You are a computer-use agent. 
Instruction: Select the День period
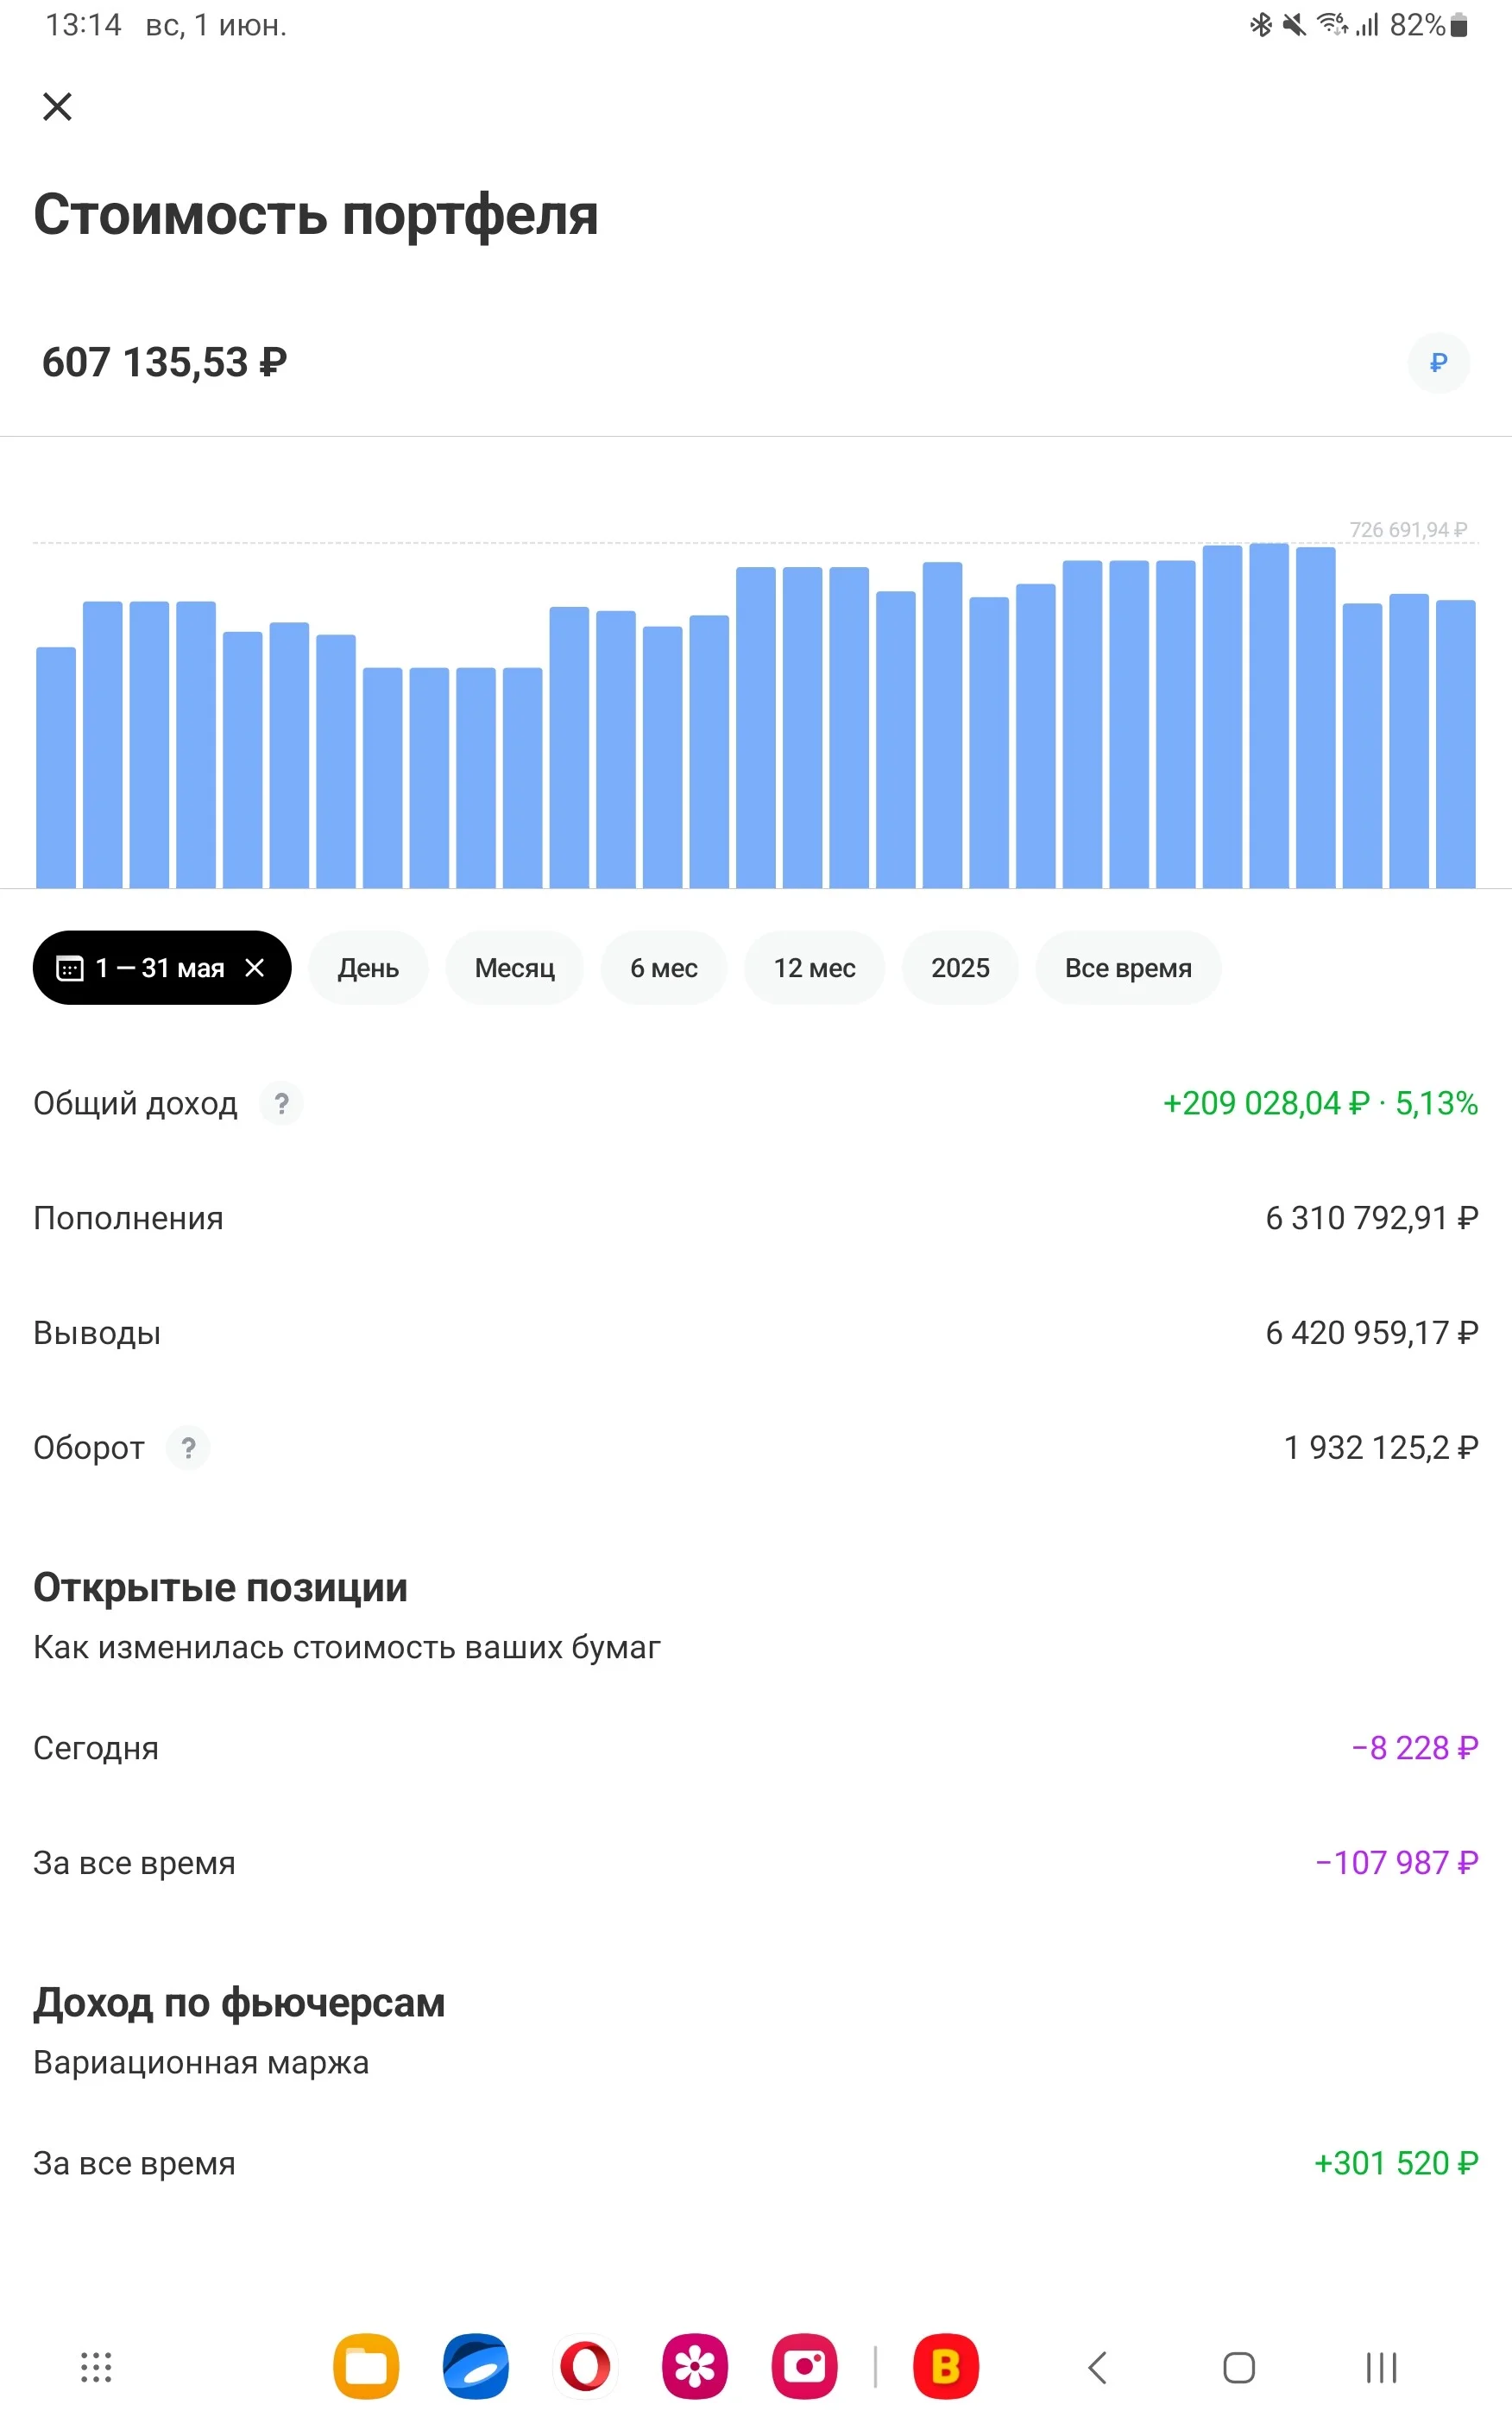coord(368,968)
